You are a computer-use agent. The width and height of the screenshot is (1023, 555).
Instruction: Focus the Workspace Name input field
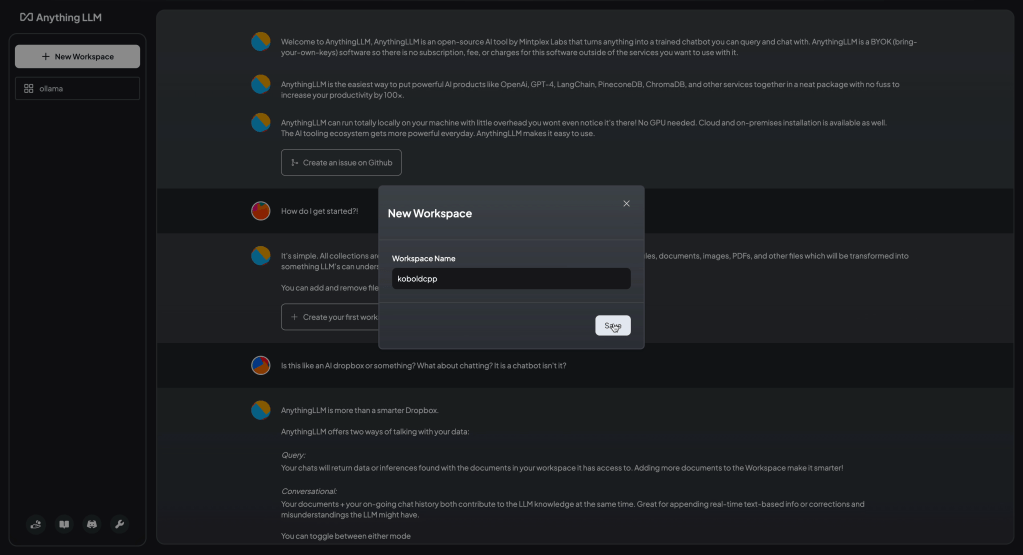[x=511, y=279]
